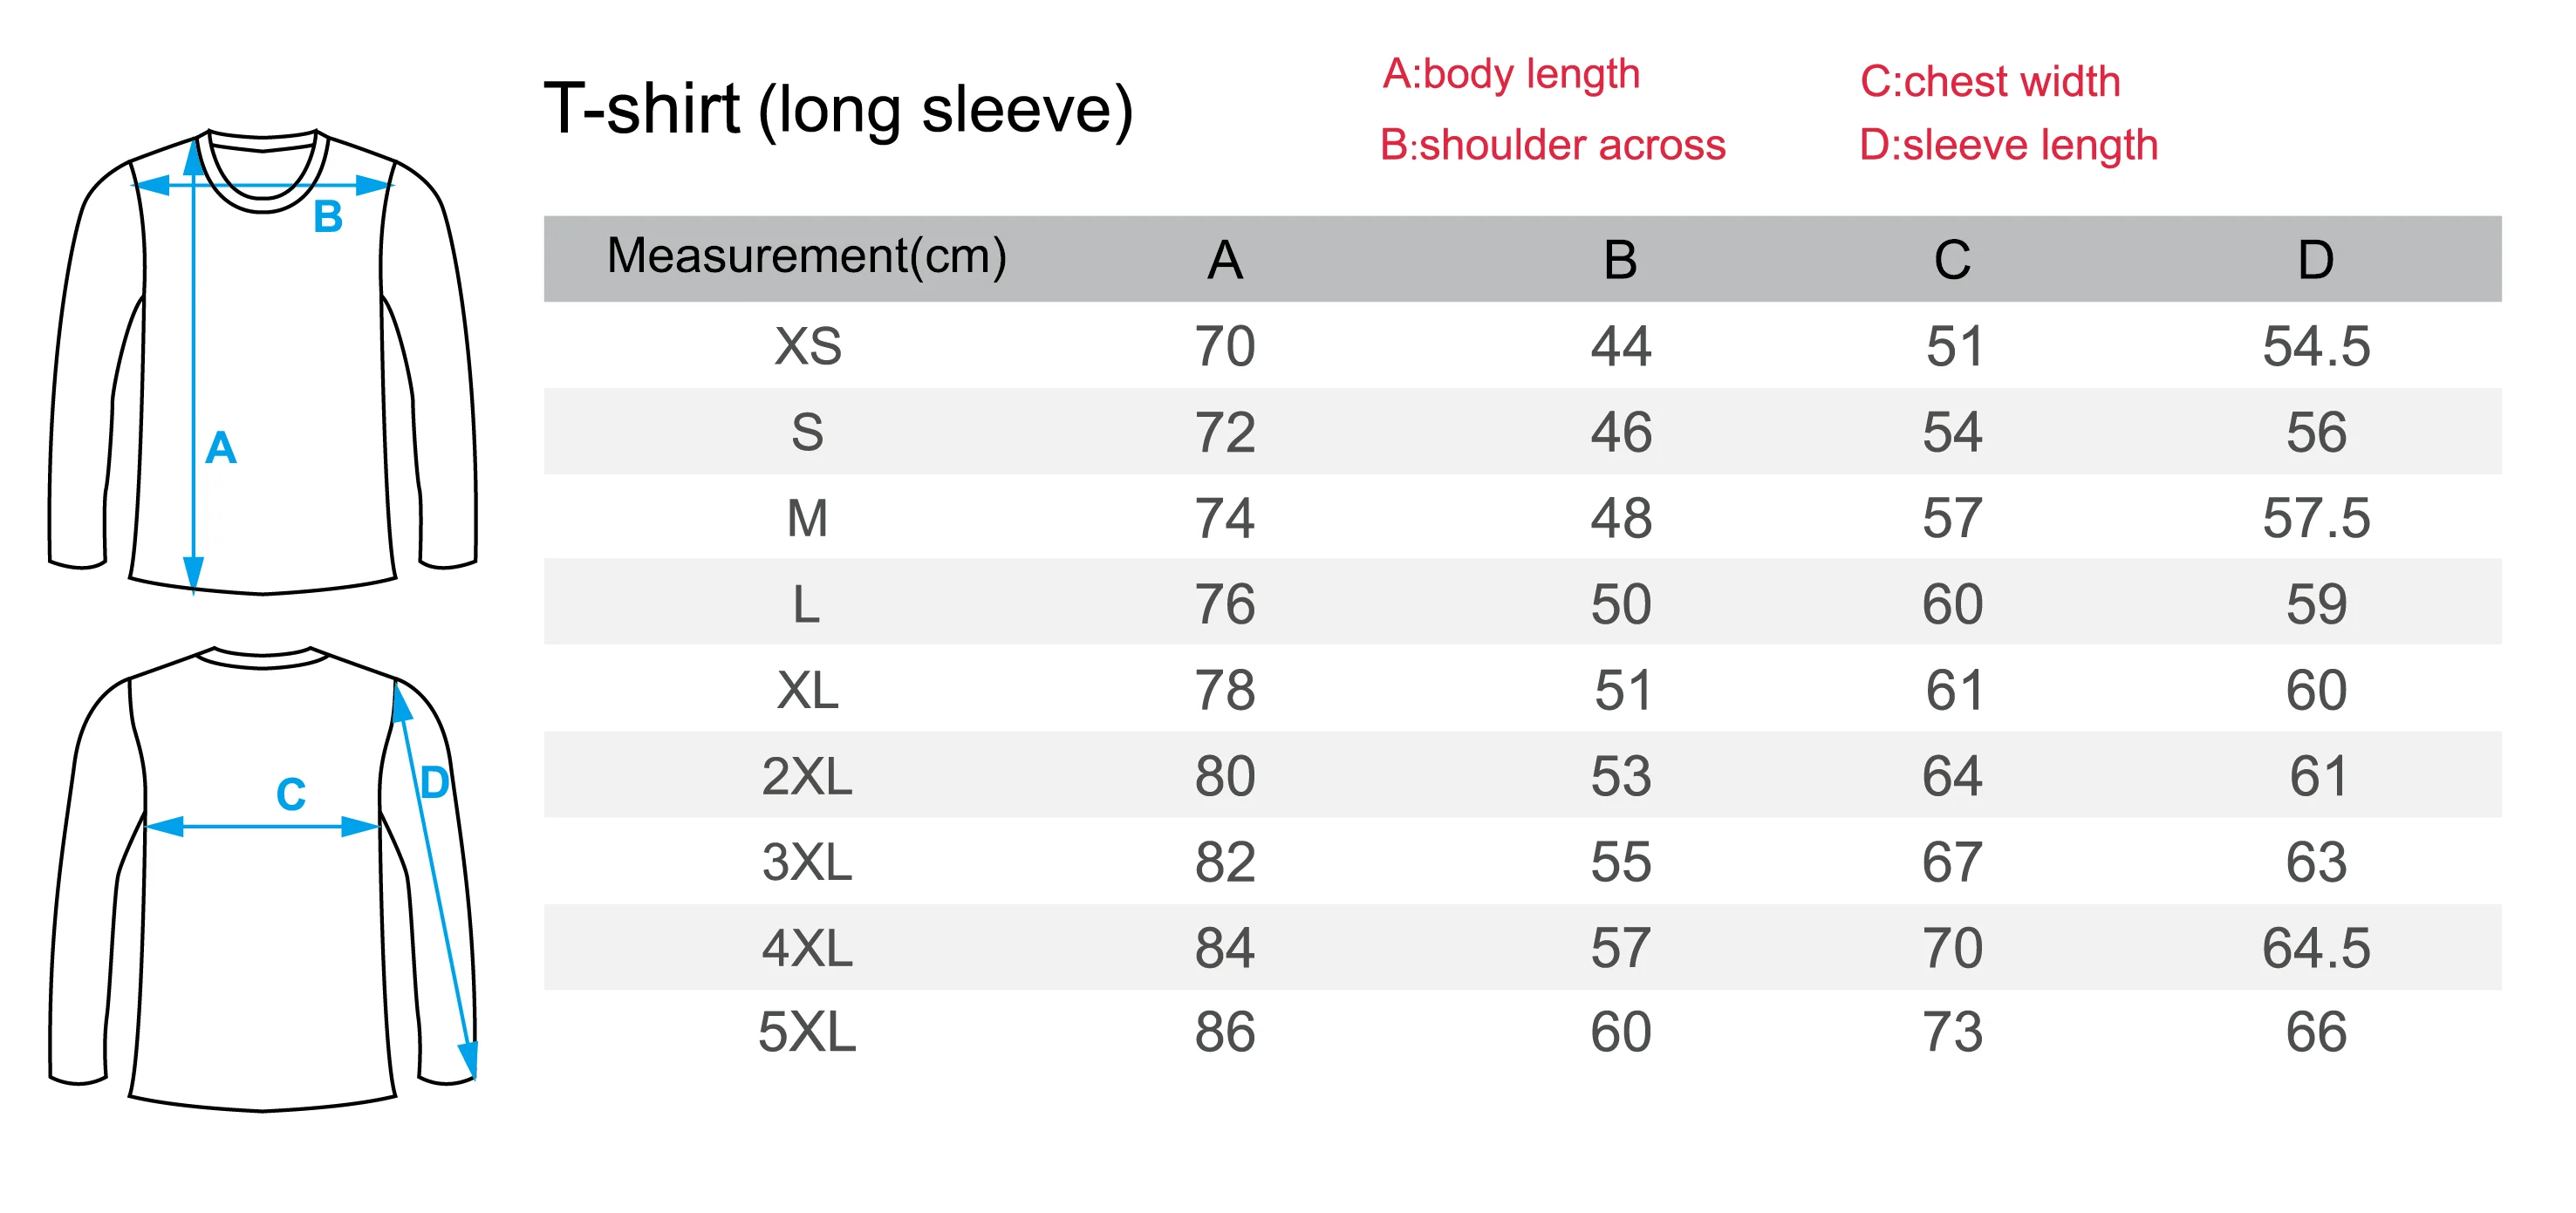
Task: Click the 'A:body length' legend text
Action: pos(1511,74)
